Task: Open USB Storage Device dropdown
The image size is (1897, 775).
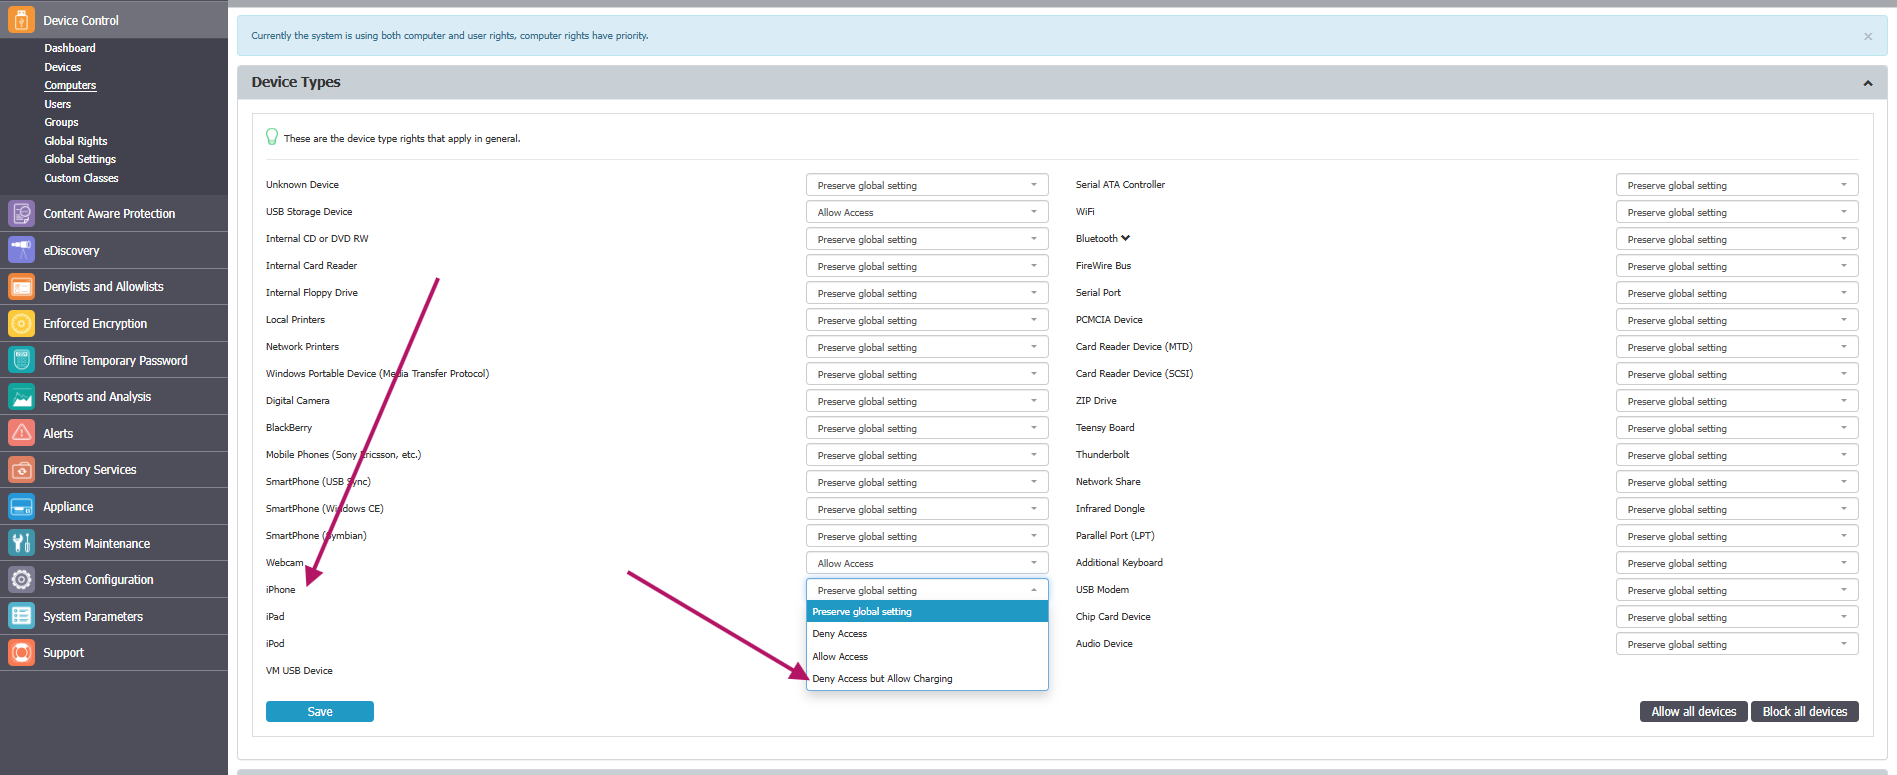Action: 927,212
